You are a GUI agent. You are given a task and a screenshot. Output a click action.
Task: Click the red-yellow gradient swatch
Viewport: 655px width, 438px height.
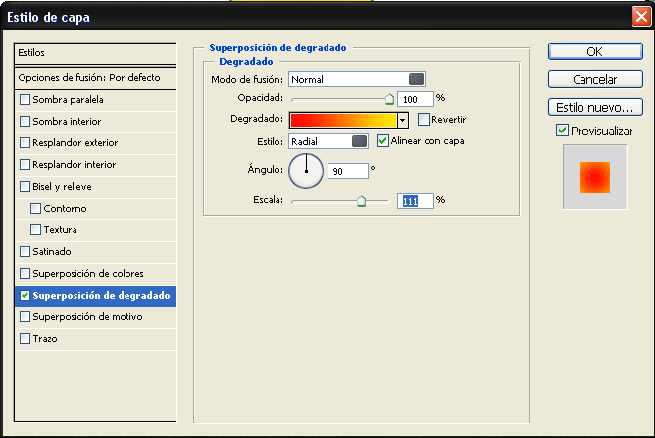coord(343,121)
